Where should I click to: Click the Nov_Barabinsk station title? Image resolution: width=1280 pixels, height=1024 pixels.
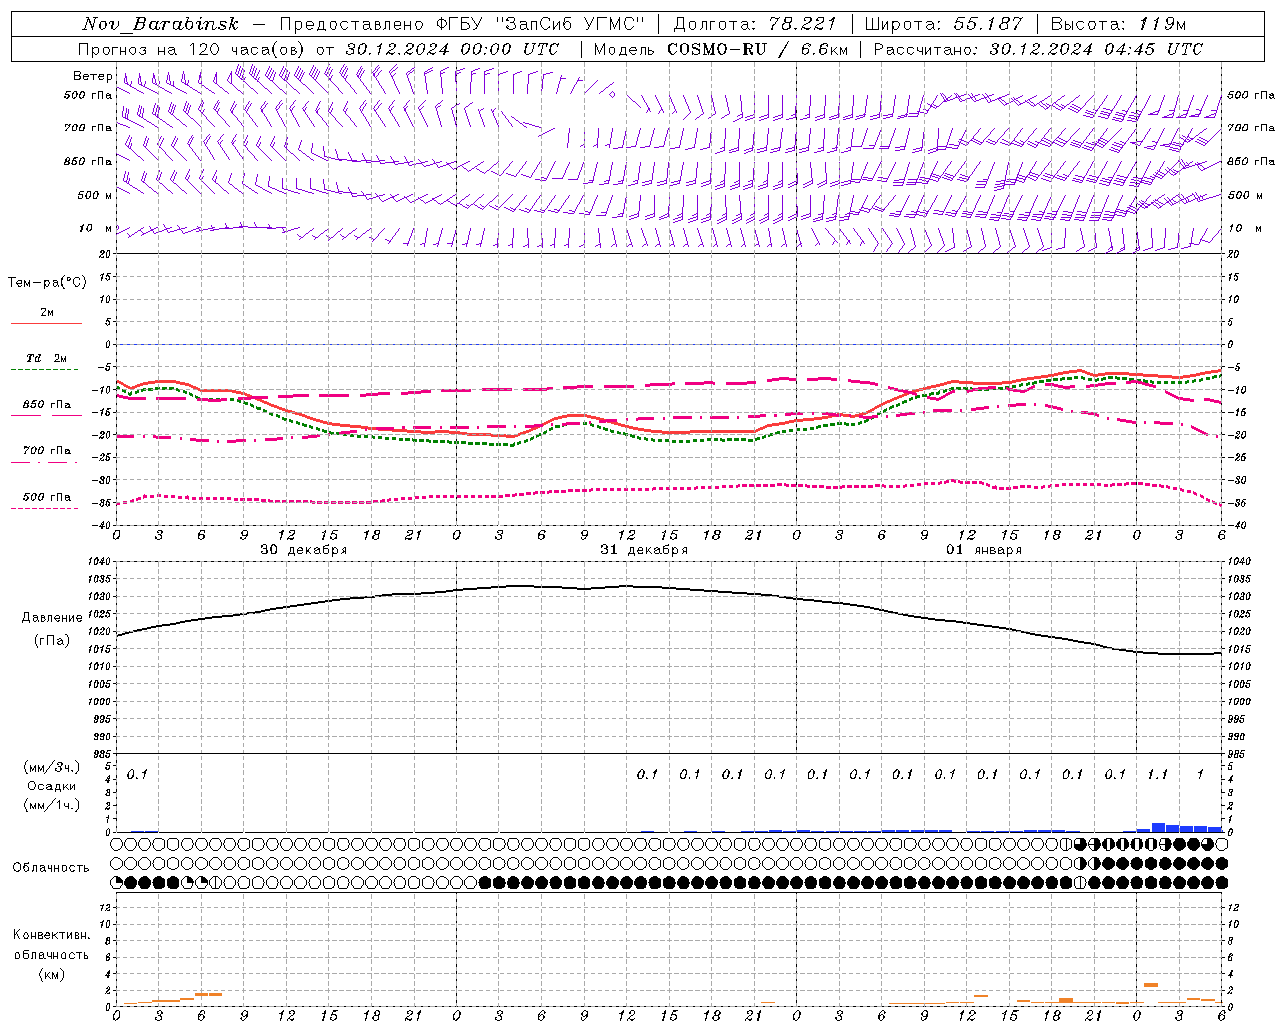[161, 24]
